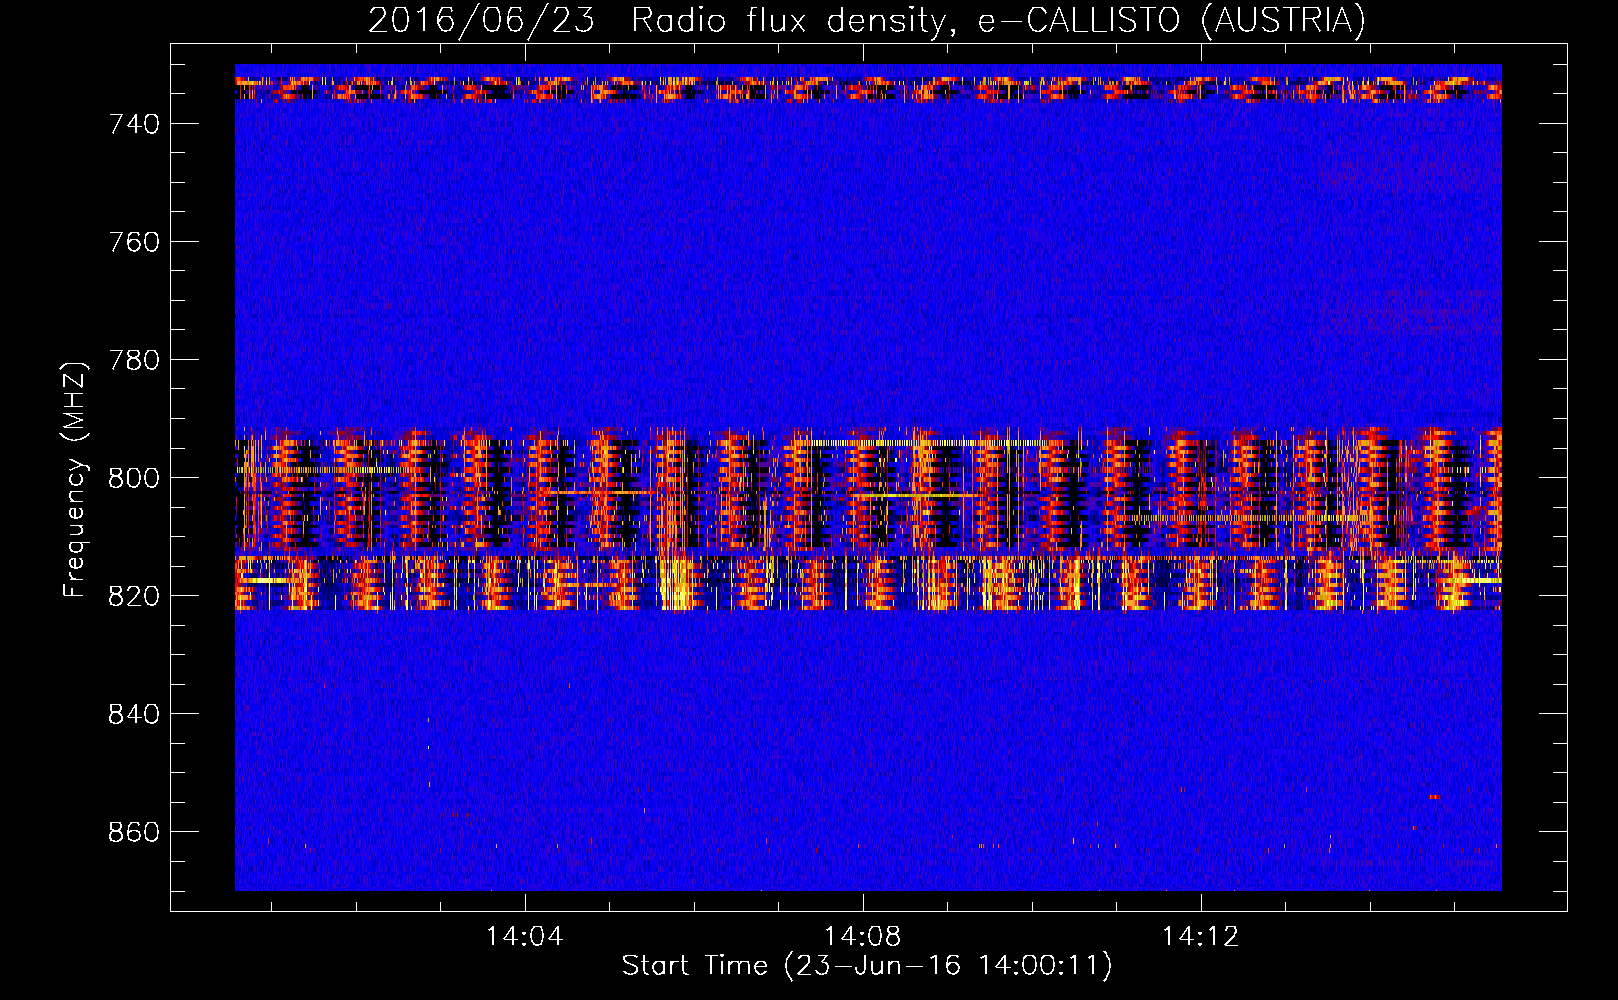1618x1000 pixels.
Task: Click the 860 frequency tick label
Action: coord(134,832)
